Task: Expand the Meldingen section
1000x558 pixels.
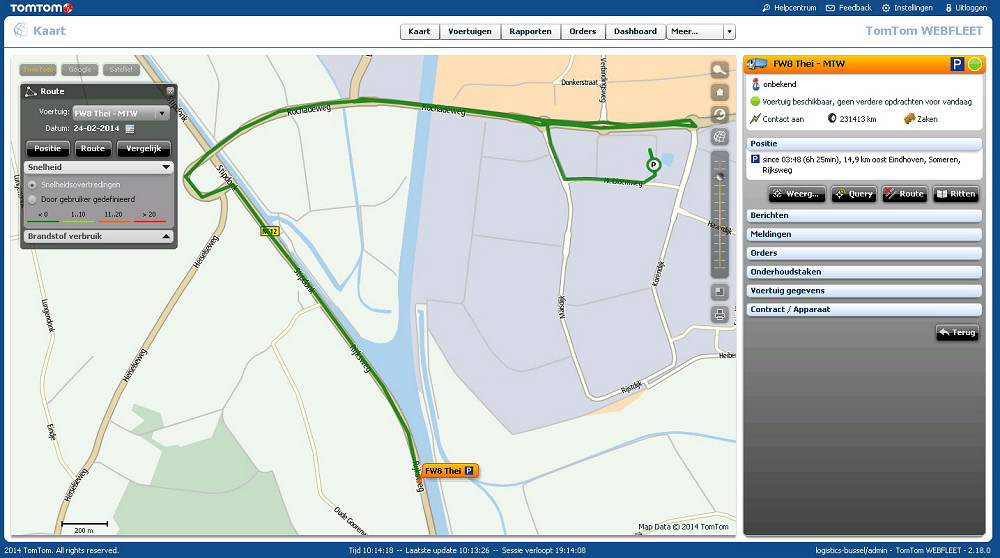Action: pos(864,234)
